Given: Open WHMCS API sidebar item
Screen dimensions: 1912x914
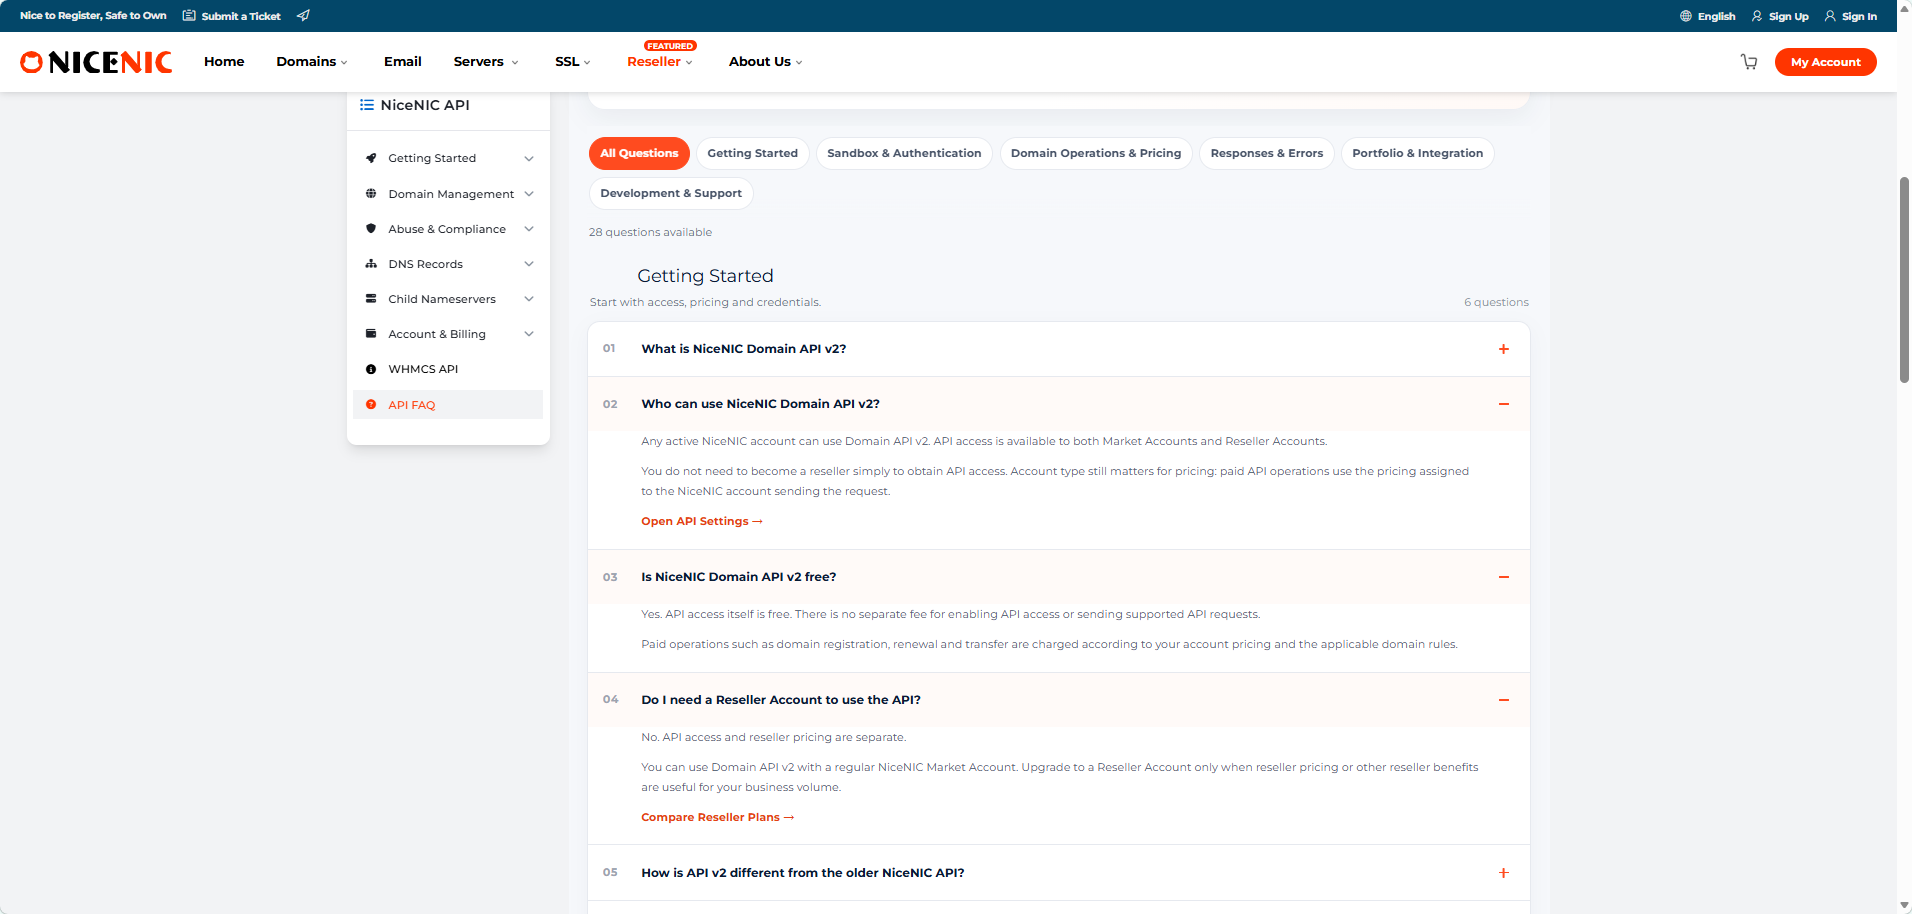Looking at the screenshot, I should 448,369.
